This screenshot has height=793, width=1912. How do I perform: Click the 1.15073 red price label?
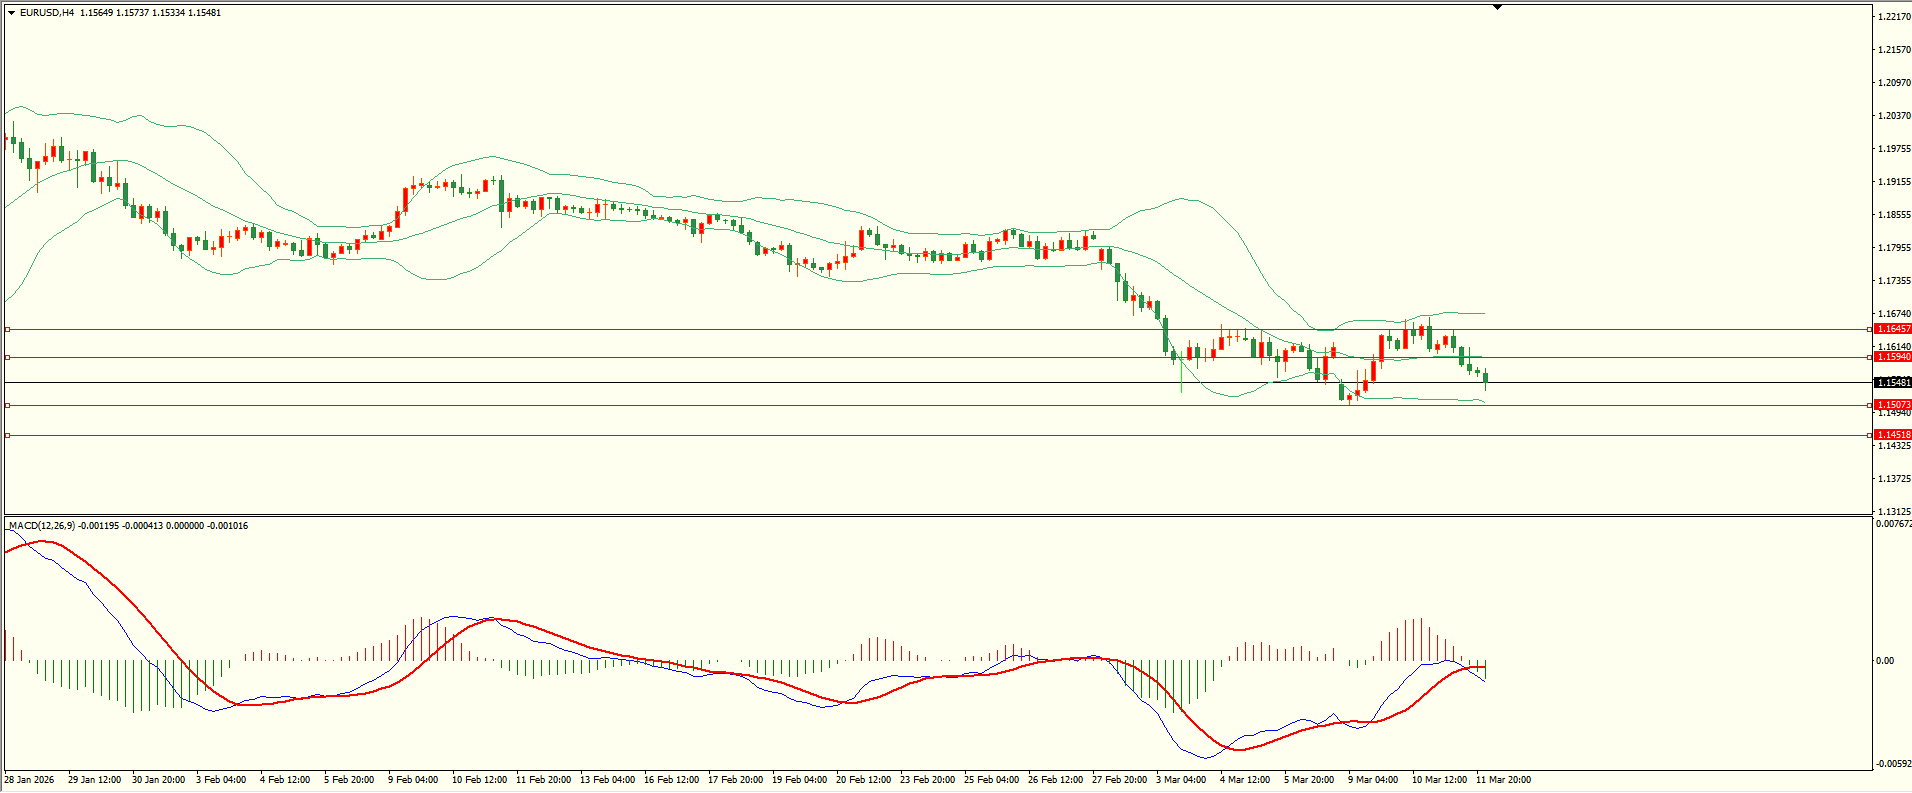point(1893,405)
